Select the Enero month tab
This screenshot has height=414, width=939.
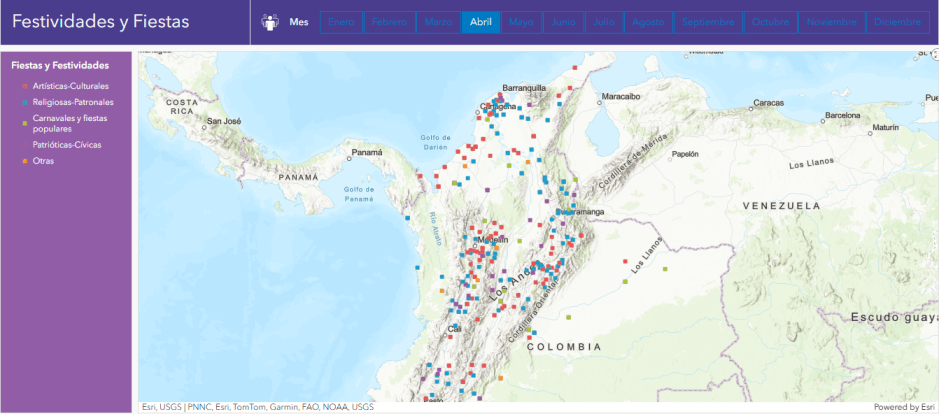[341, 22]
